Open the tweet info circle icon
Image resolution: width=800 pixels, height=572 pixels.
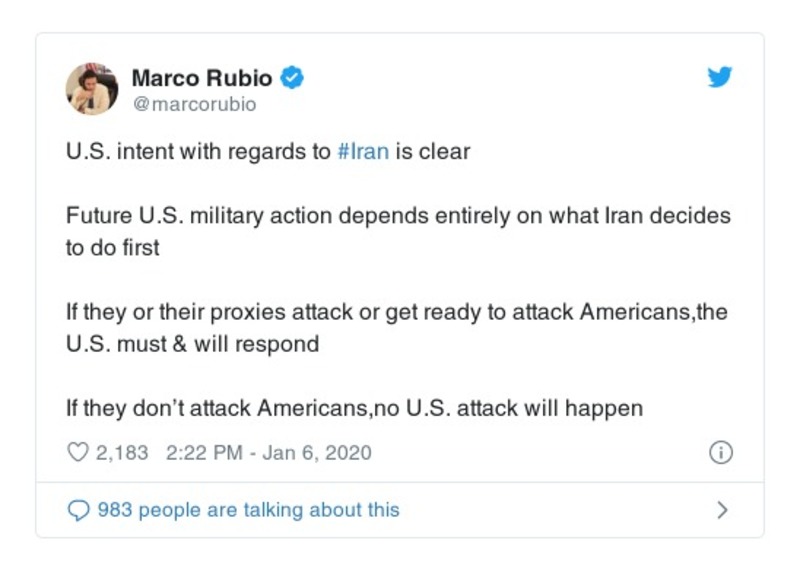[x=720, y=453]
